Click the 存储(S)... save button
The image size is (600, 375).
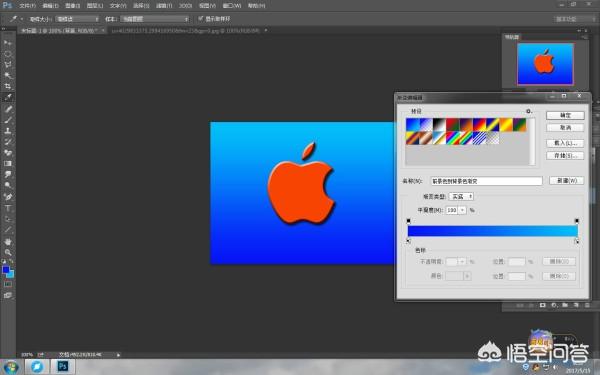565,155
